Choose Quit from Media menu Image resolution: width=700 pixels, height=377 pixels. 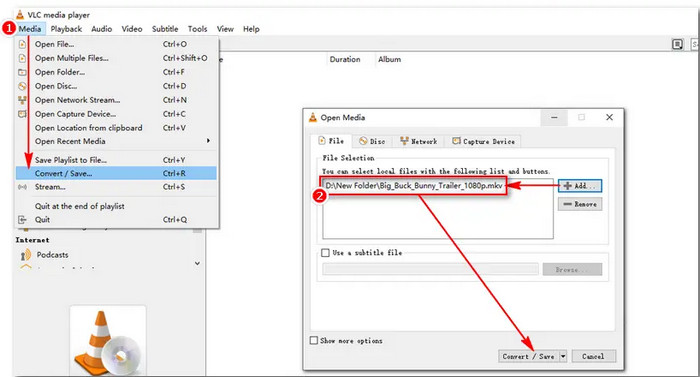pos(116,220)
